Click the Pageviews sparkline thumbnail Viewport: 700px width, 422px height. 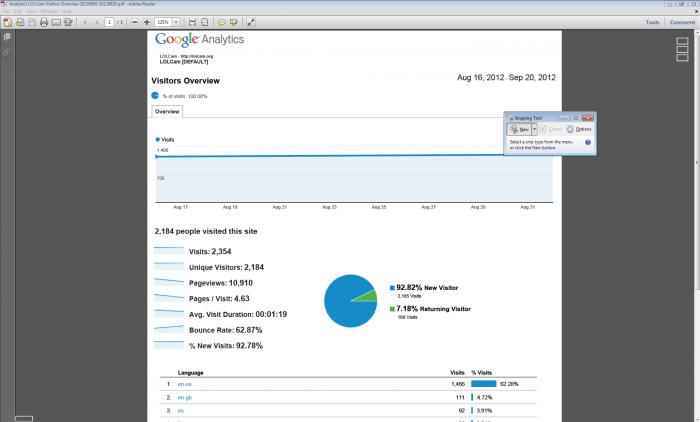[x=169, y=282]
